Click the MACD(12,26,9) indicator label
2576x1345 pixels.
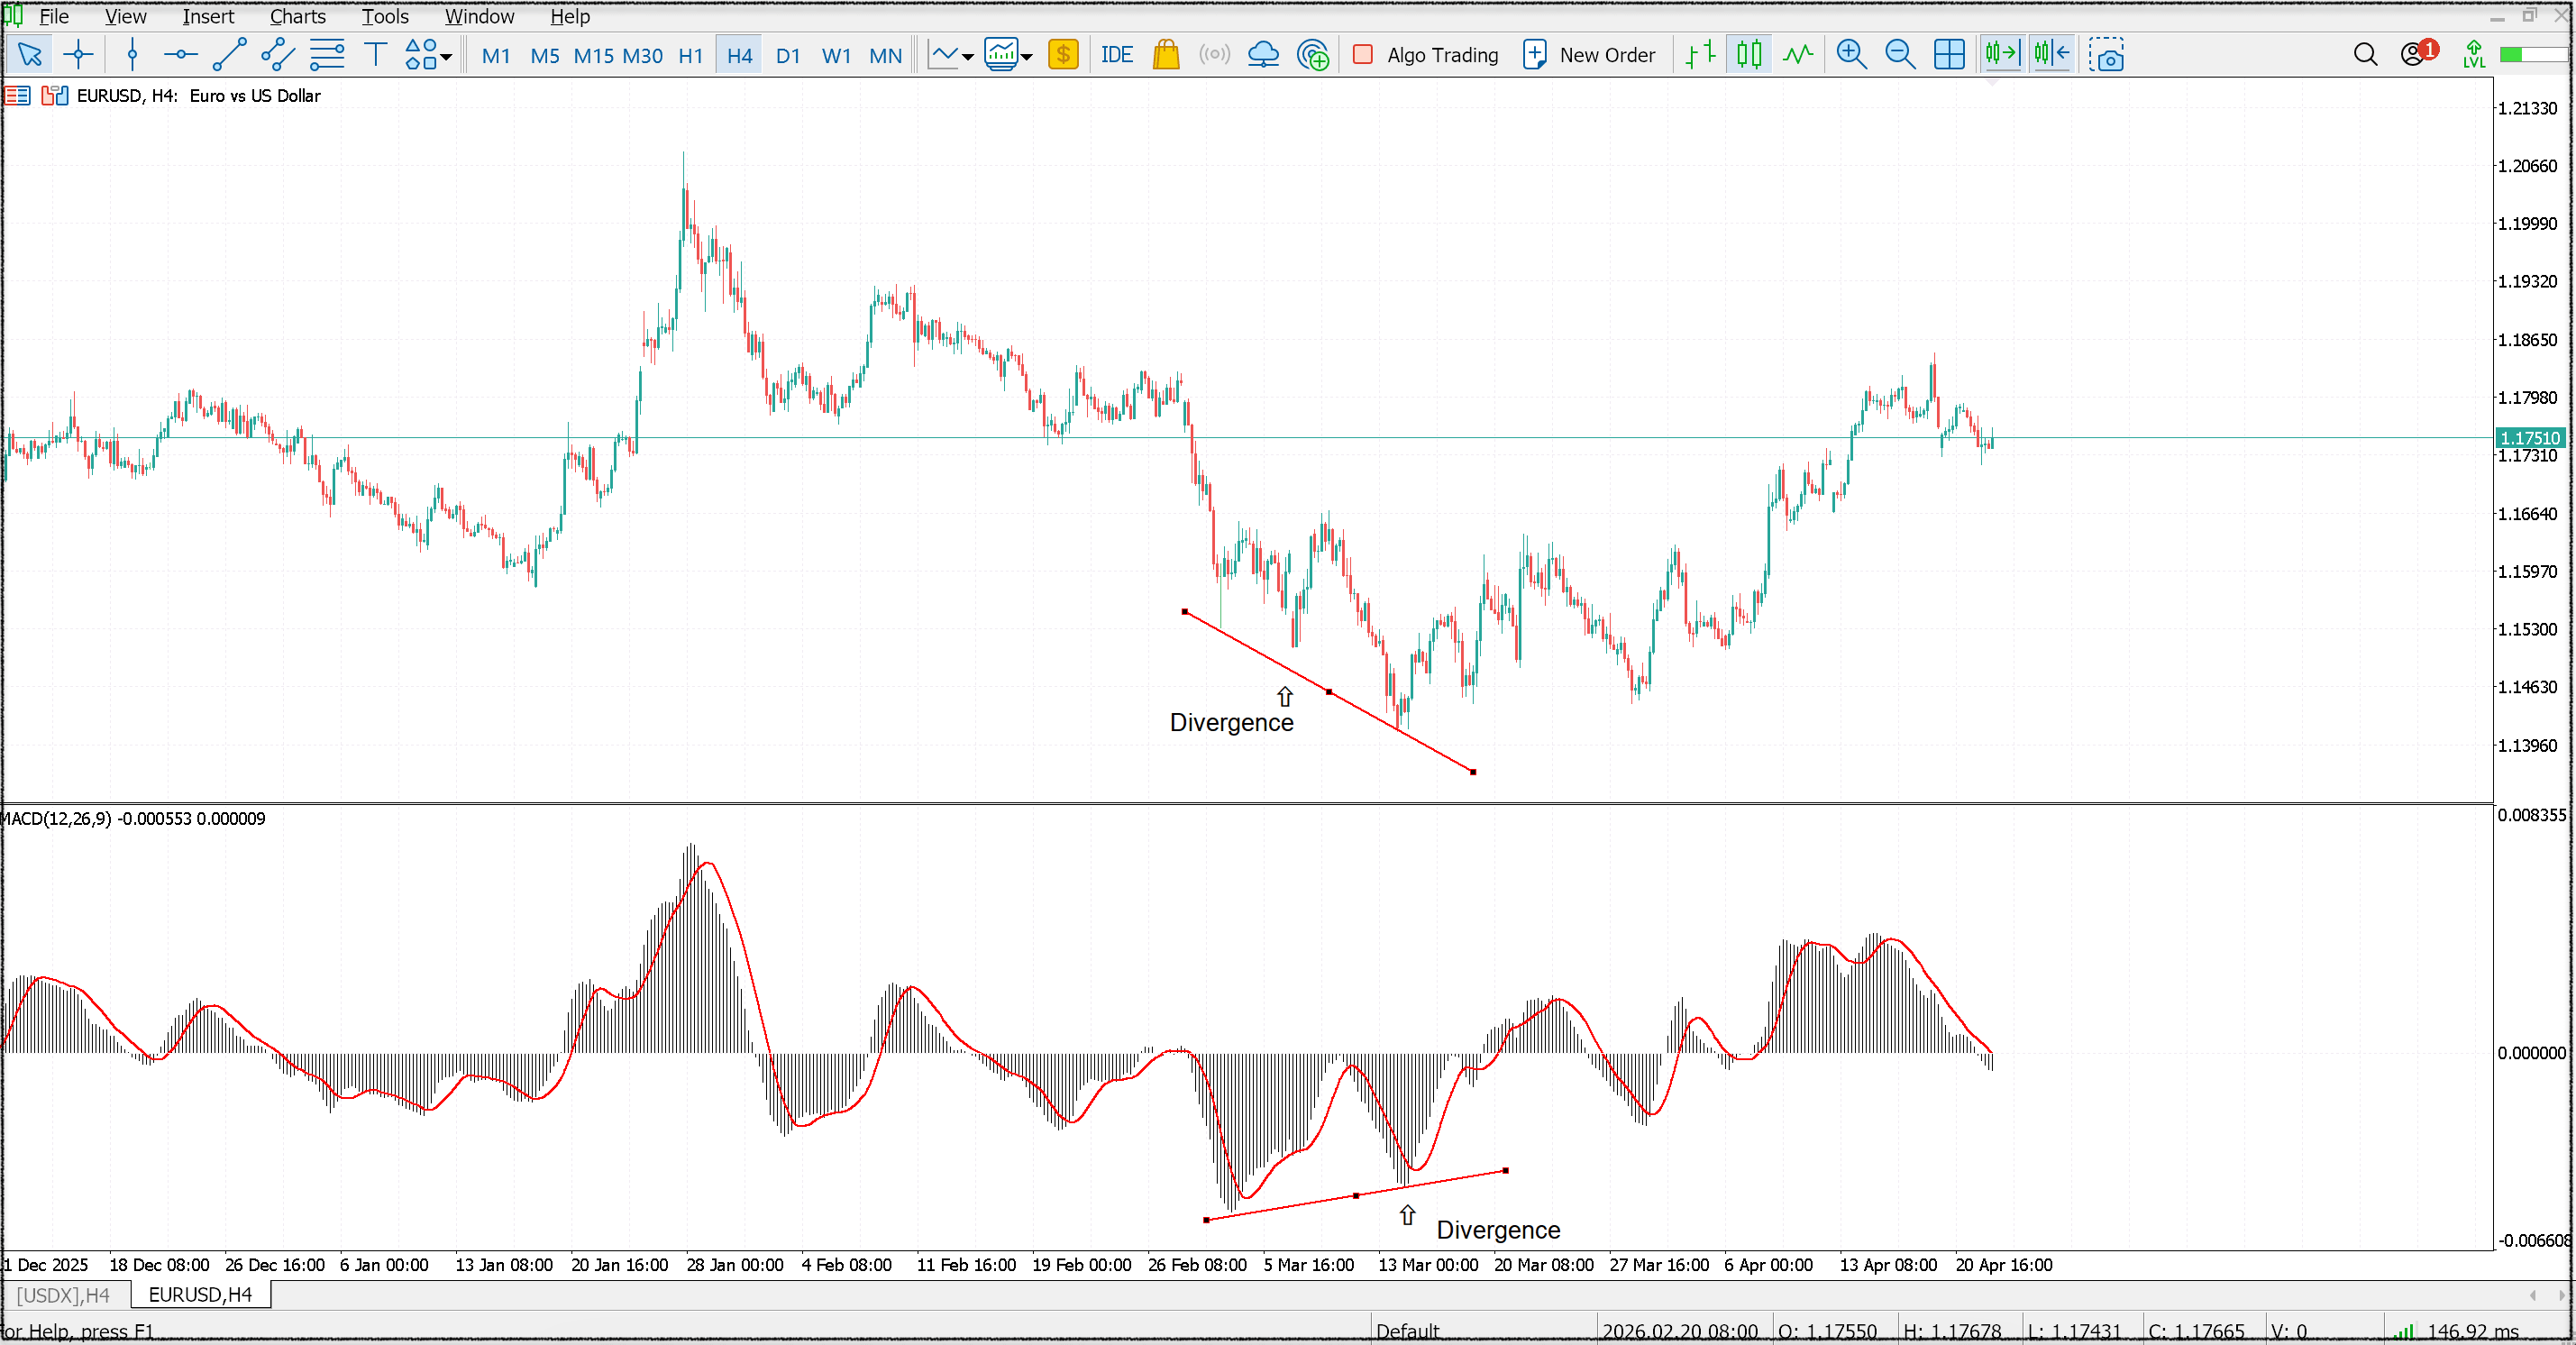pos(133,819)
